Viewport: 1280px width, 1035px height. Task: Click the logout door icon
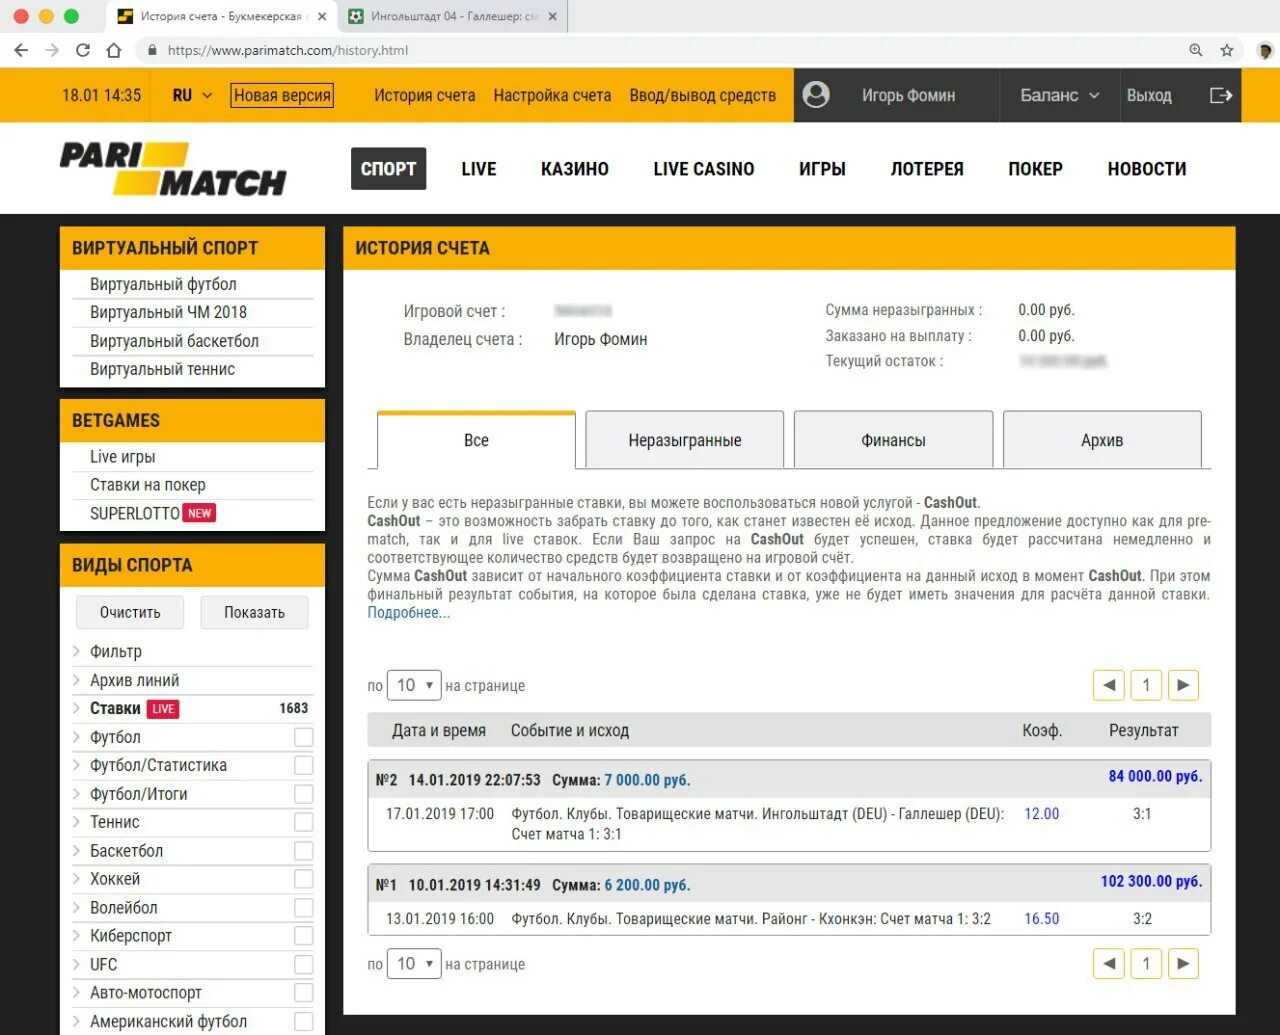click(x=1221, y=95)
